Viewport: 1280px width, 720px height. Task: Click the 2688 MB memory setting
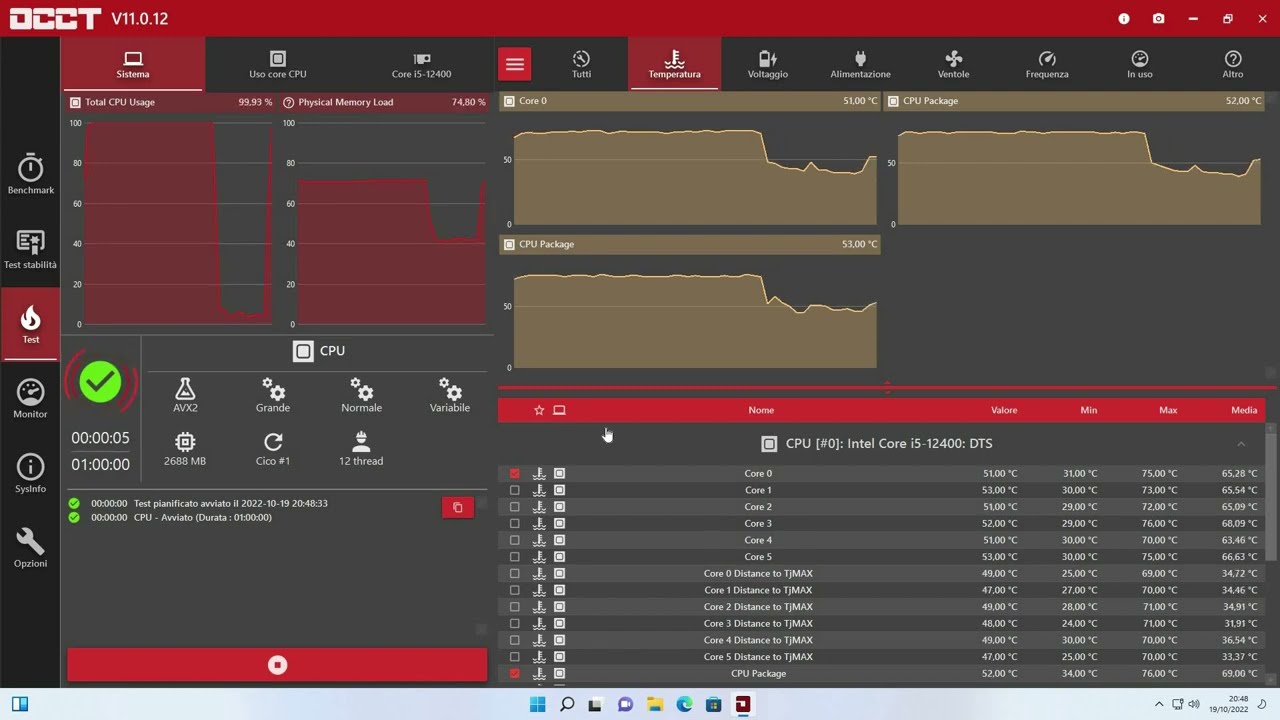pos(185,449)
